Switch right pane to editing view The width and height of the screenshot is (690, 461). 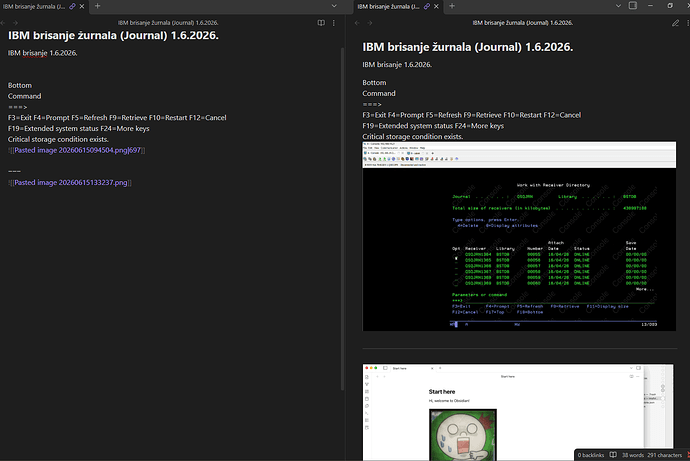point(675,23)
